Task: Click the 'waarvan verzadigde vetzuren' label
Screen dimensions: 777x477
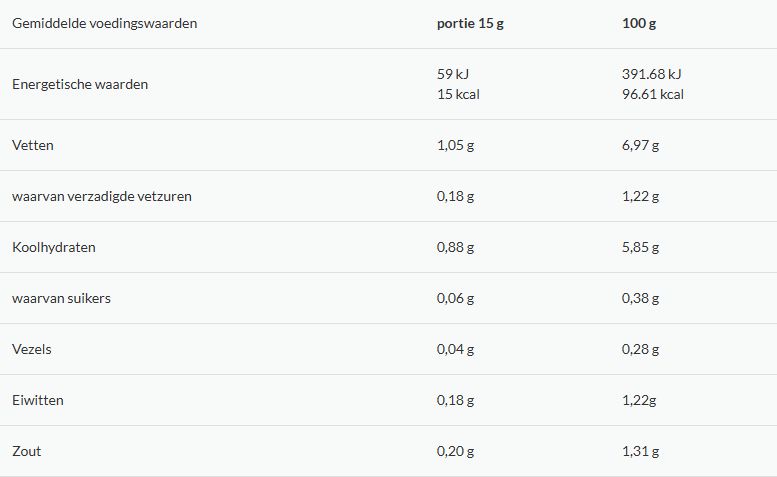Action: pos(102,197)
